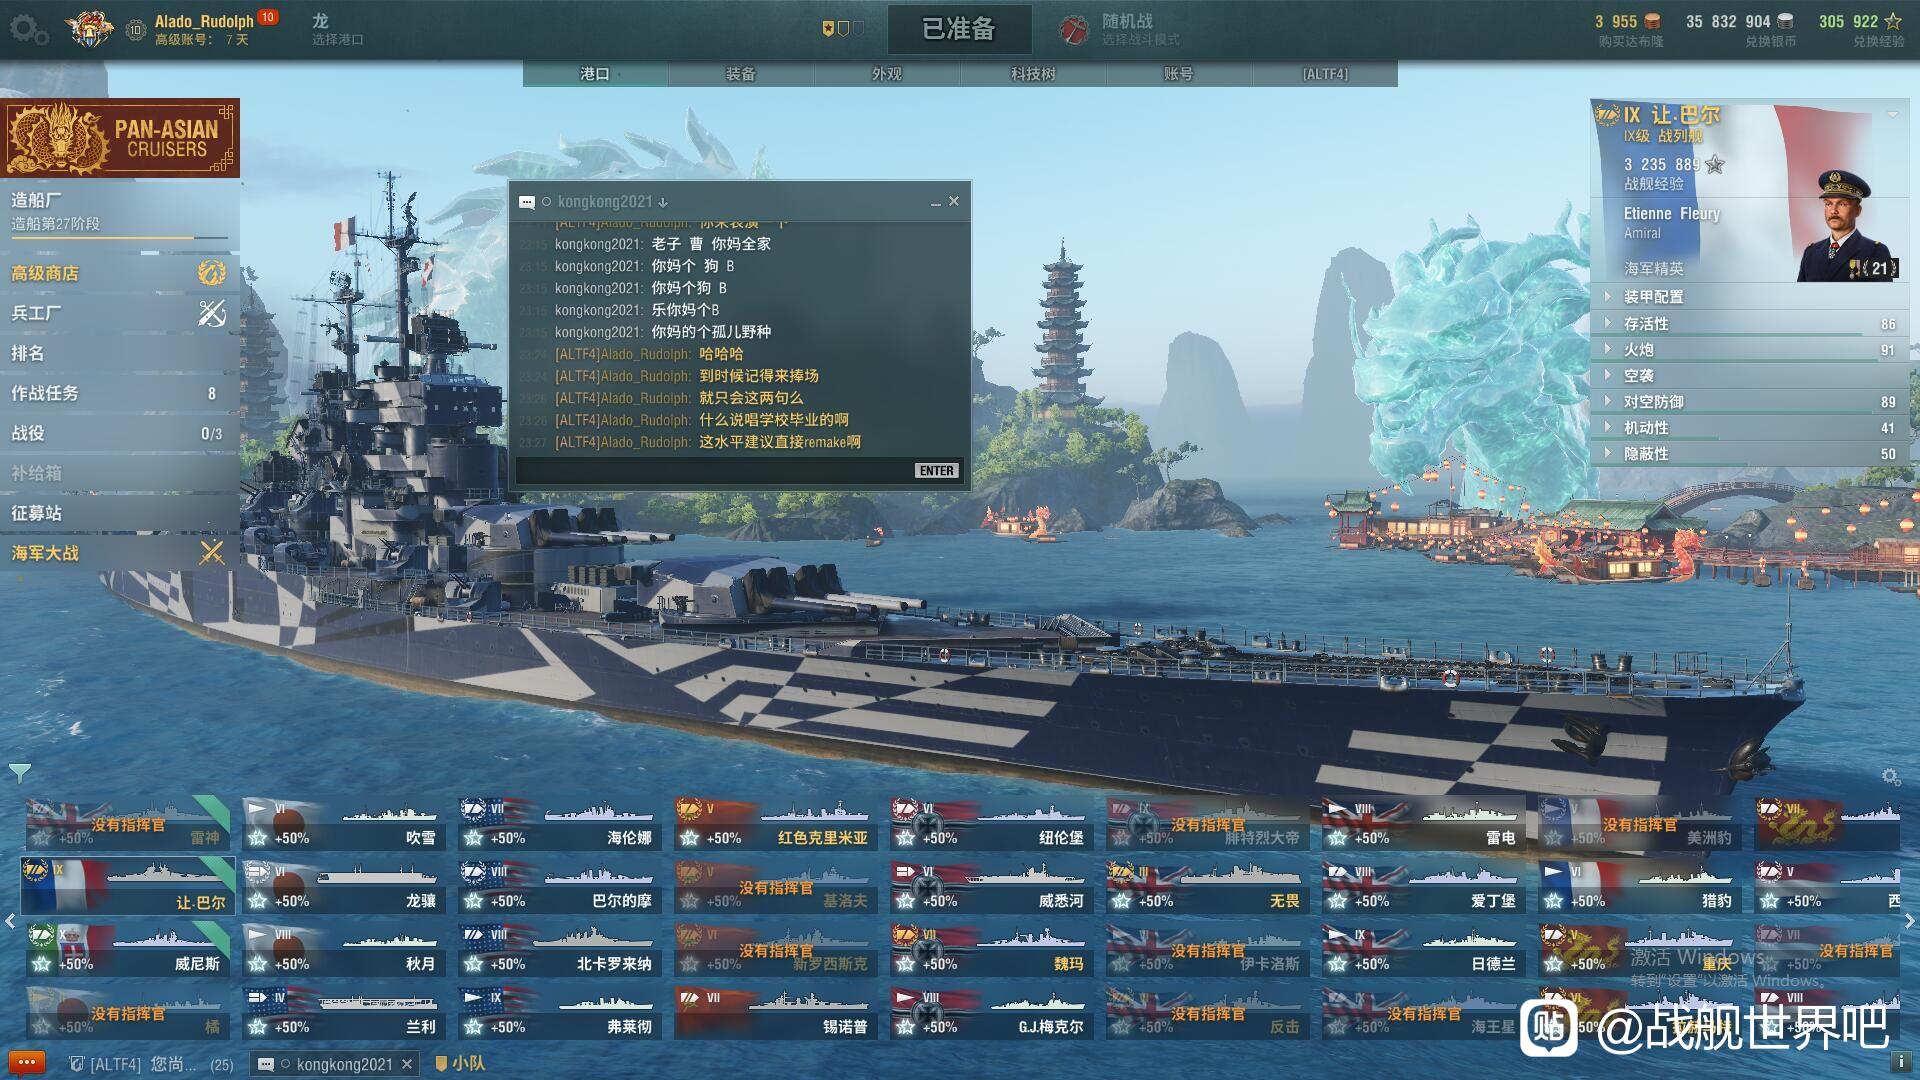Screen dimensions: 1920x1080
Task: Close the kongkong2021 chat tab
Action: tap(407, 1064)
